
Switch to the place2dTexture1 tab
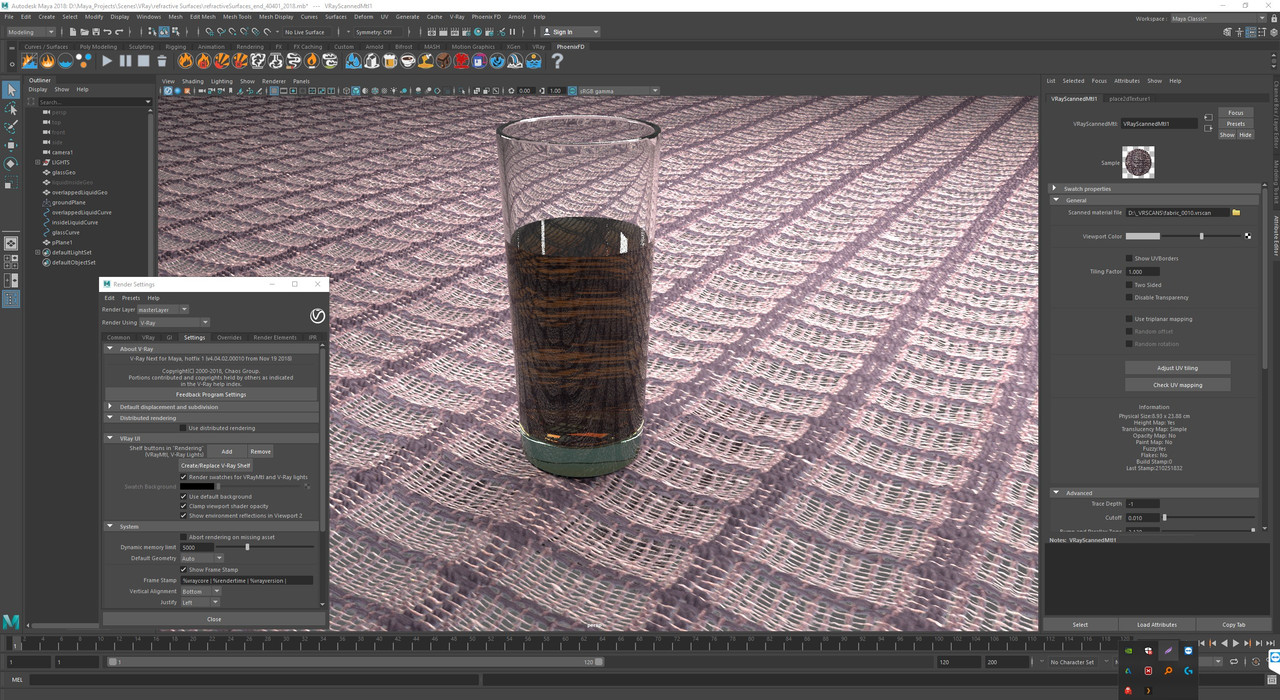(1129, 99)
